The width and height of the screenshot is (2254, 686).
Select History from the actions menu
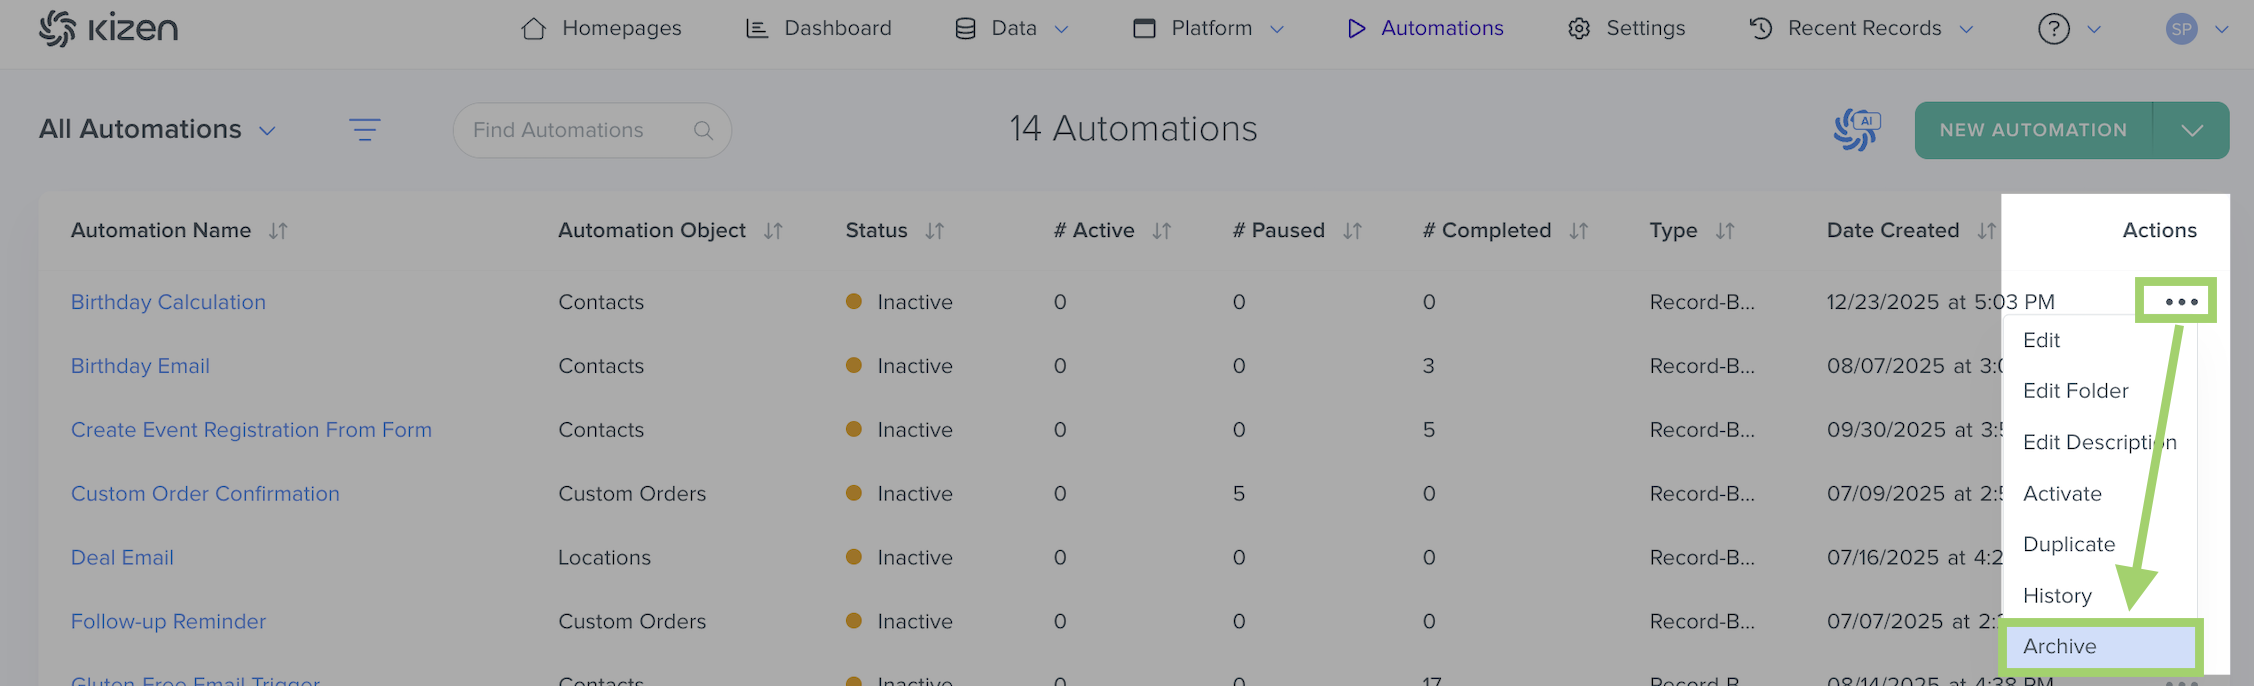[2057, 595]
